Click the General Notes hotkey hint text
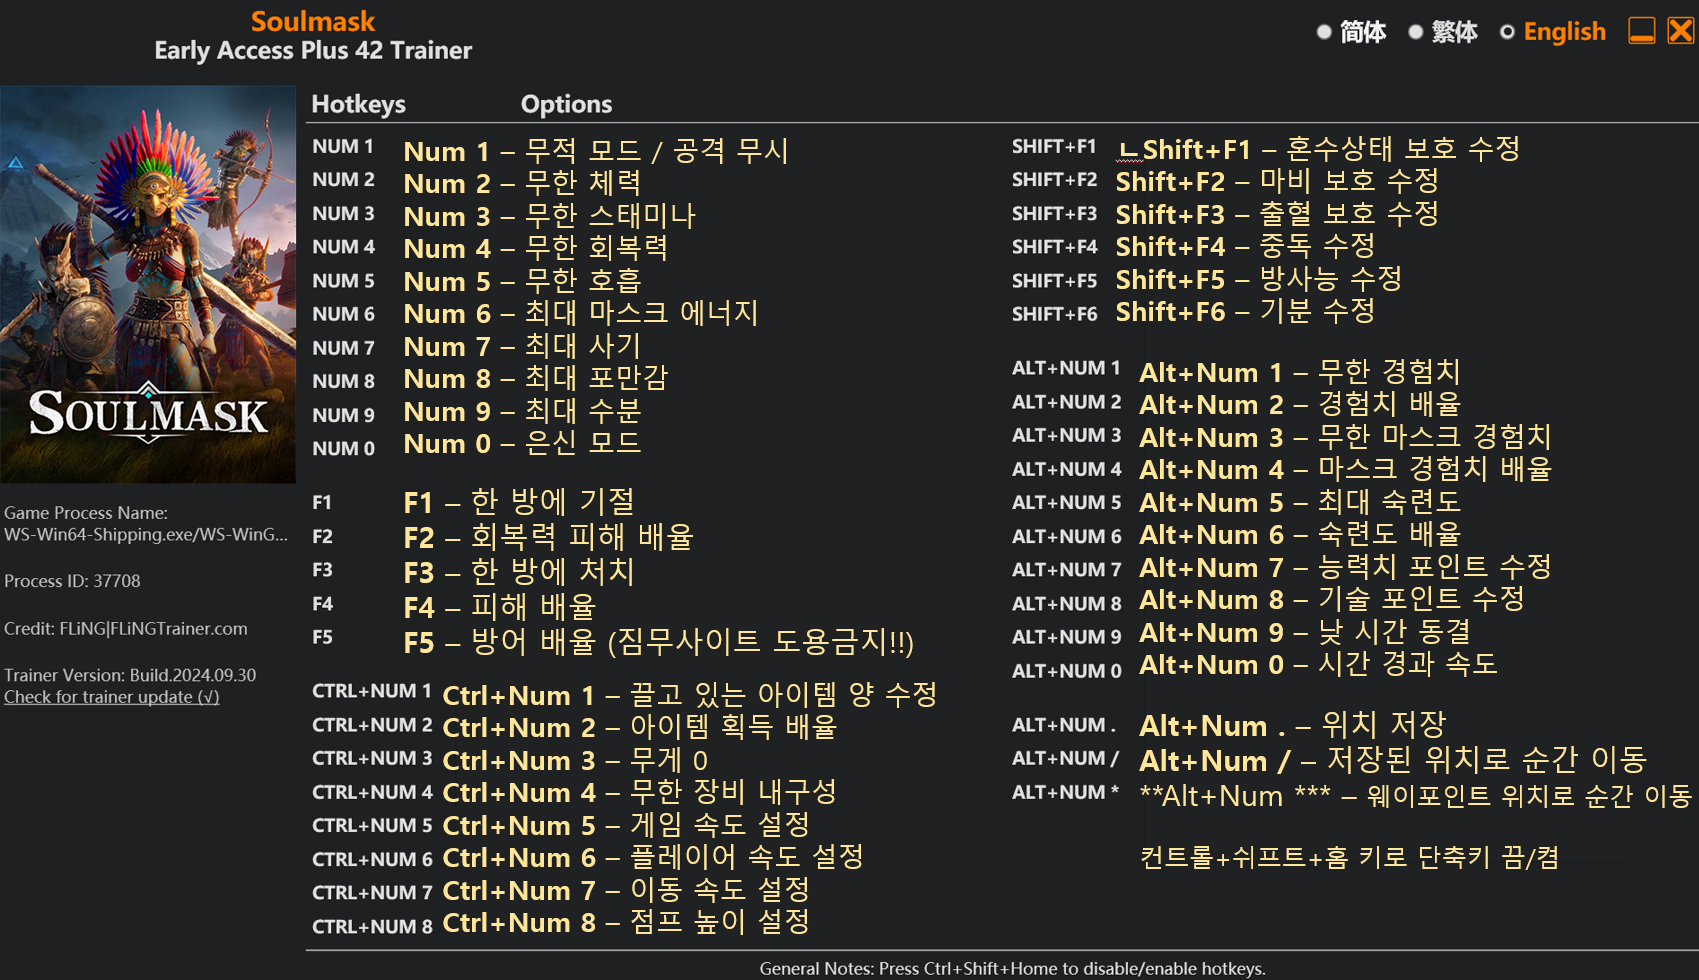The height and width of the screenshot is (980, 1699). 1012,968
